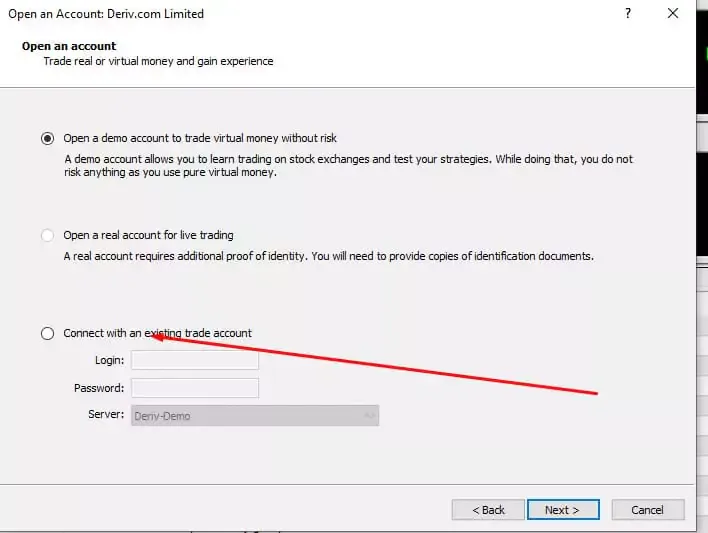
Task: Close the Open an Account dialog
Action: 673,13
